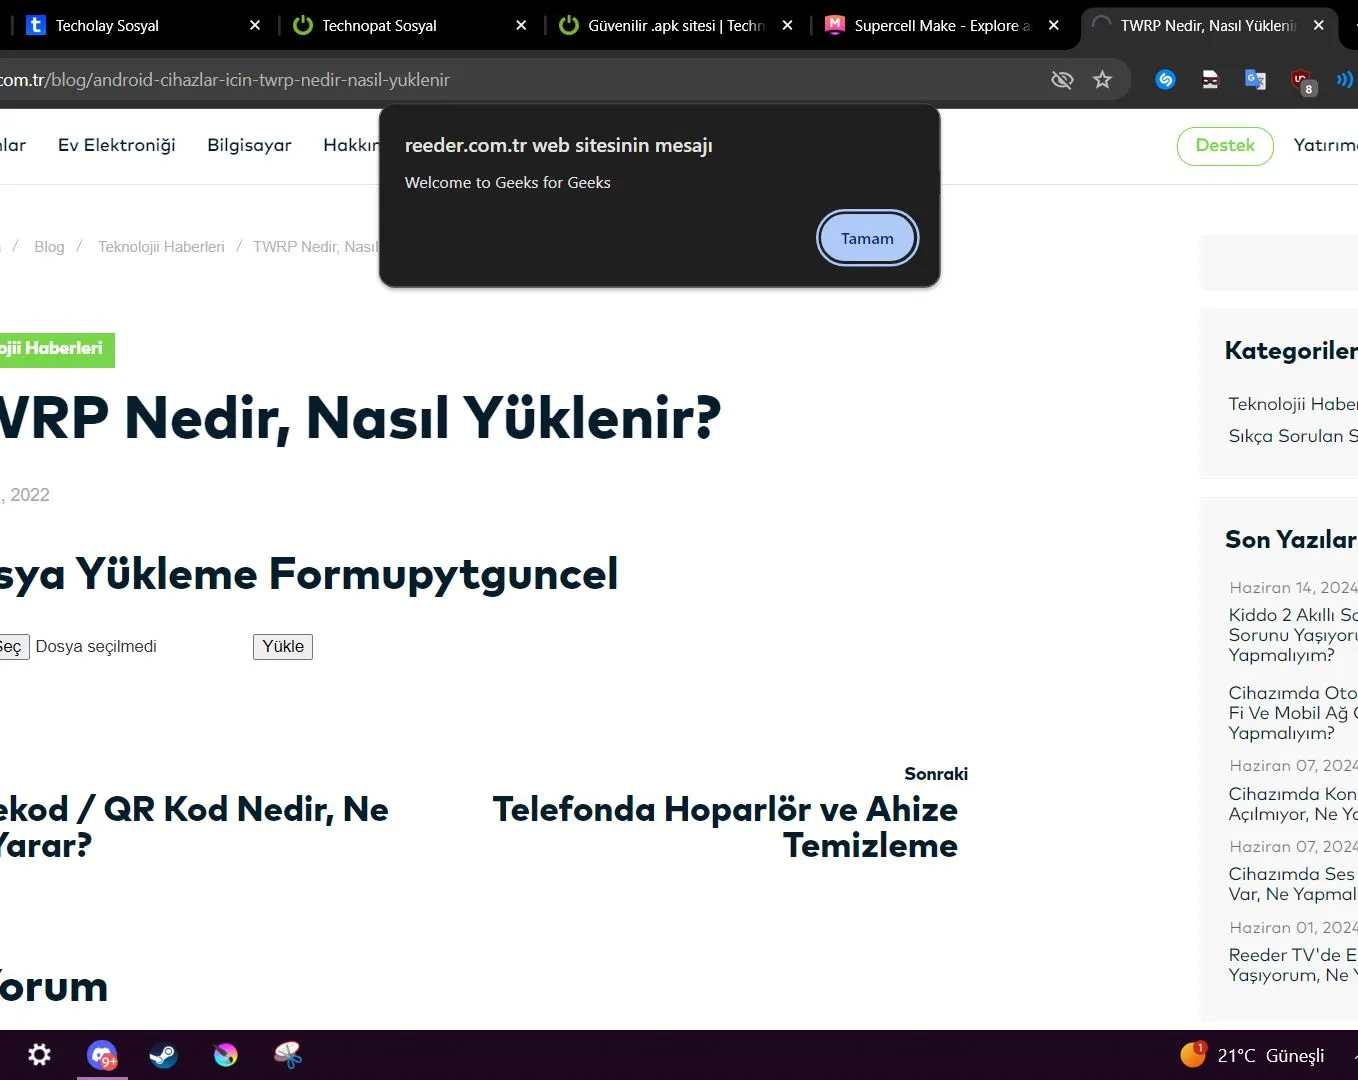
Task: Open Blog breadcrumb link
Action: (49, 247)
